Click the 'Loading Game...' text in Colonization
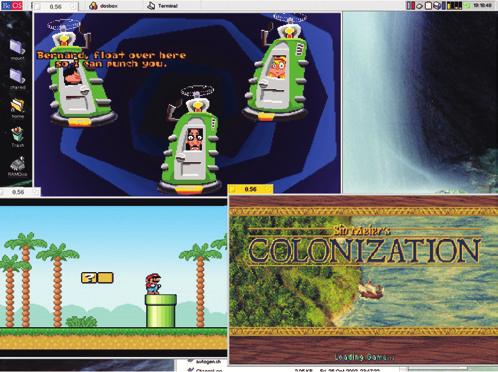 364,357
